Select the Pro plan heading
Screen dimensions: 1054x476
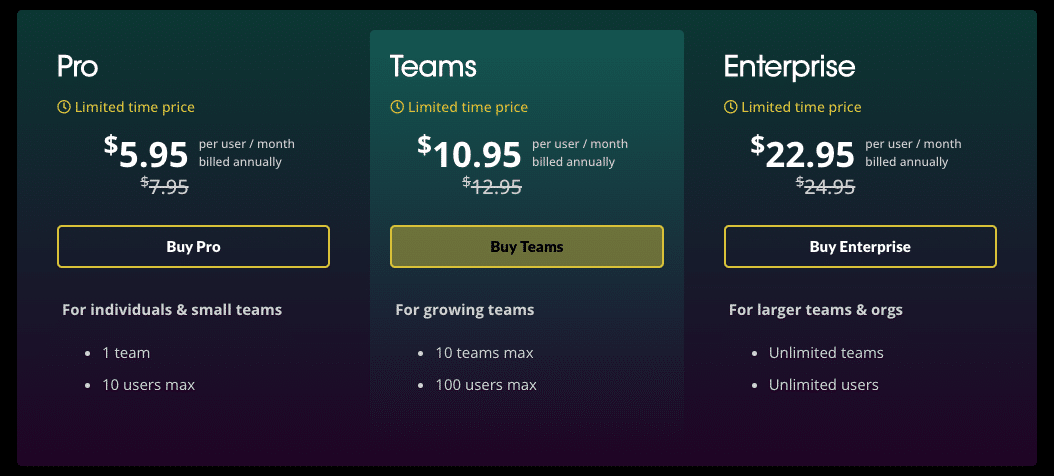pyautogui.click(x=78, y=67)
